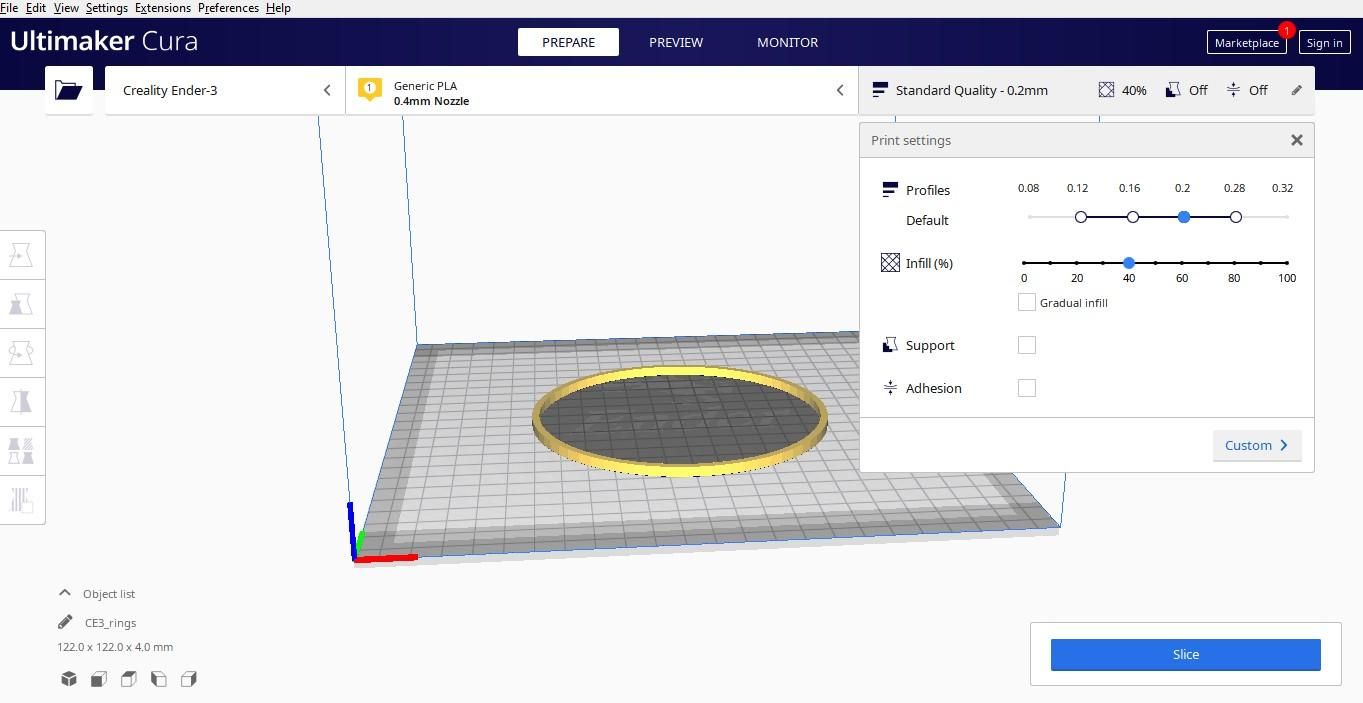Select the Mirror tool in left toolbar
Image resolution: width=1363 pixels, height=703 pixels.
21,402
